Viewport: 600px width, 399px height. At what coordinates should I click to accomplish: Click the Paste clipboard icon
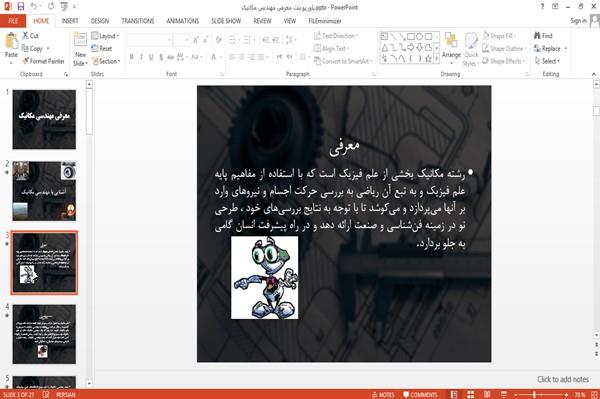click(x=11, y=41)
